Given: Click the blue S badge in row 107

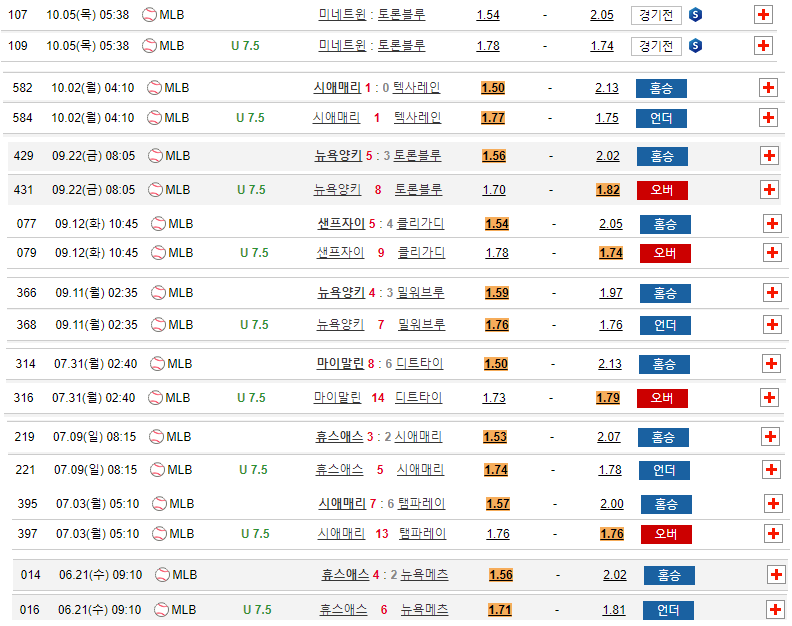Looking at the screenshot, I should pos(696,15).
